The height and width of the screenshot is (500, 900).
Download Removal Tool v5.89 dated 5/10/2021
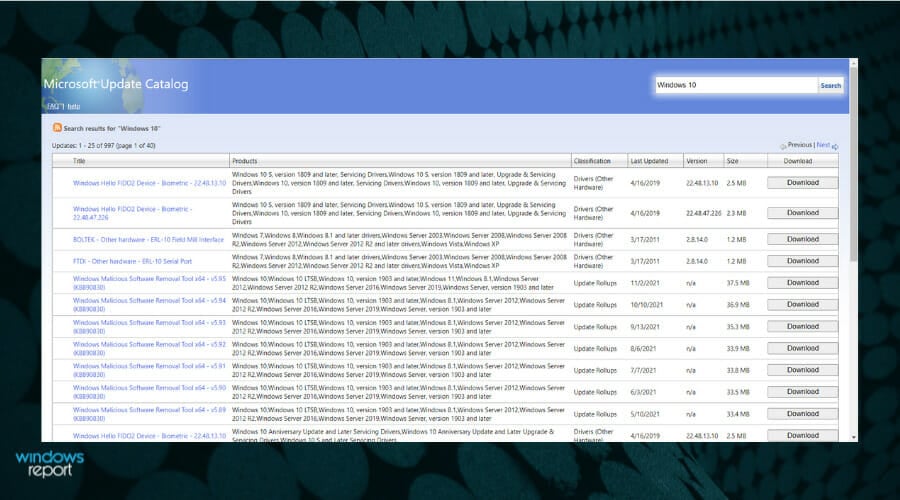tap(802, 414)
